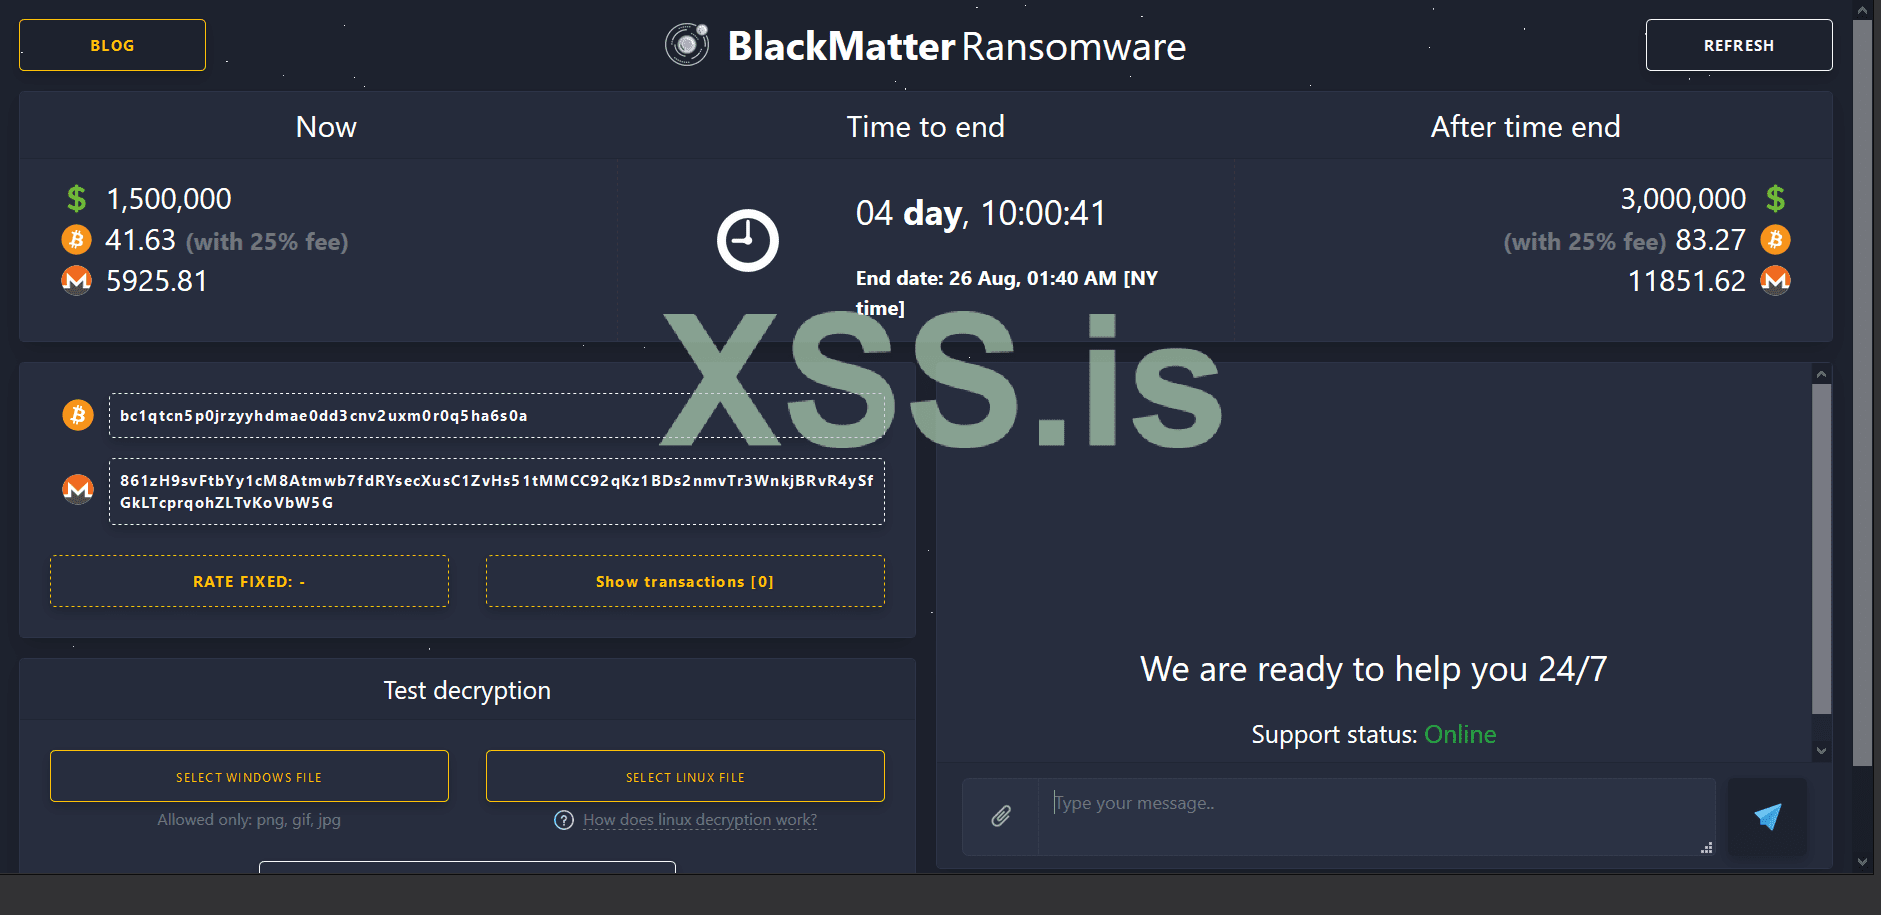Click the REFRESH button
Viewport: 1881px width, 915px height.
coord(1739,45)
